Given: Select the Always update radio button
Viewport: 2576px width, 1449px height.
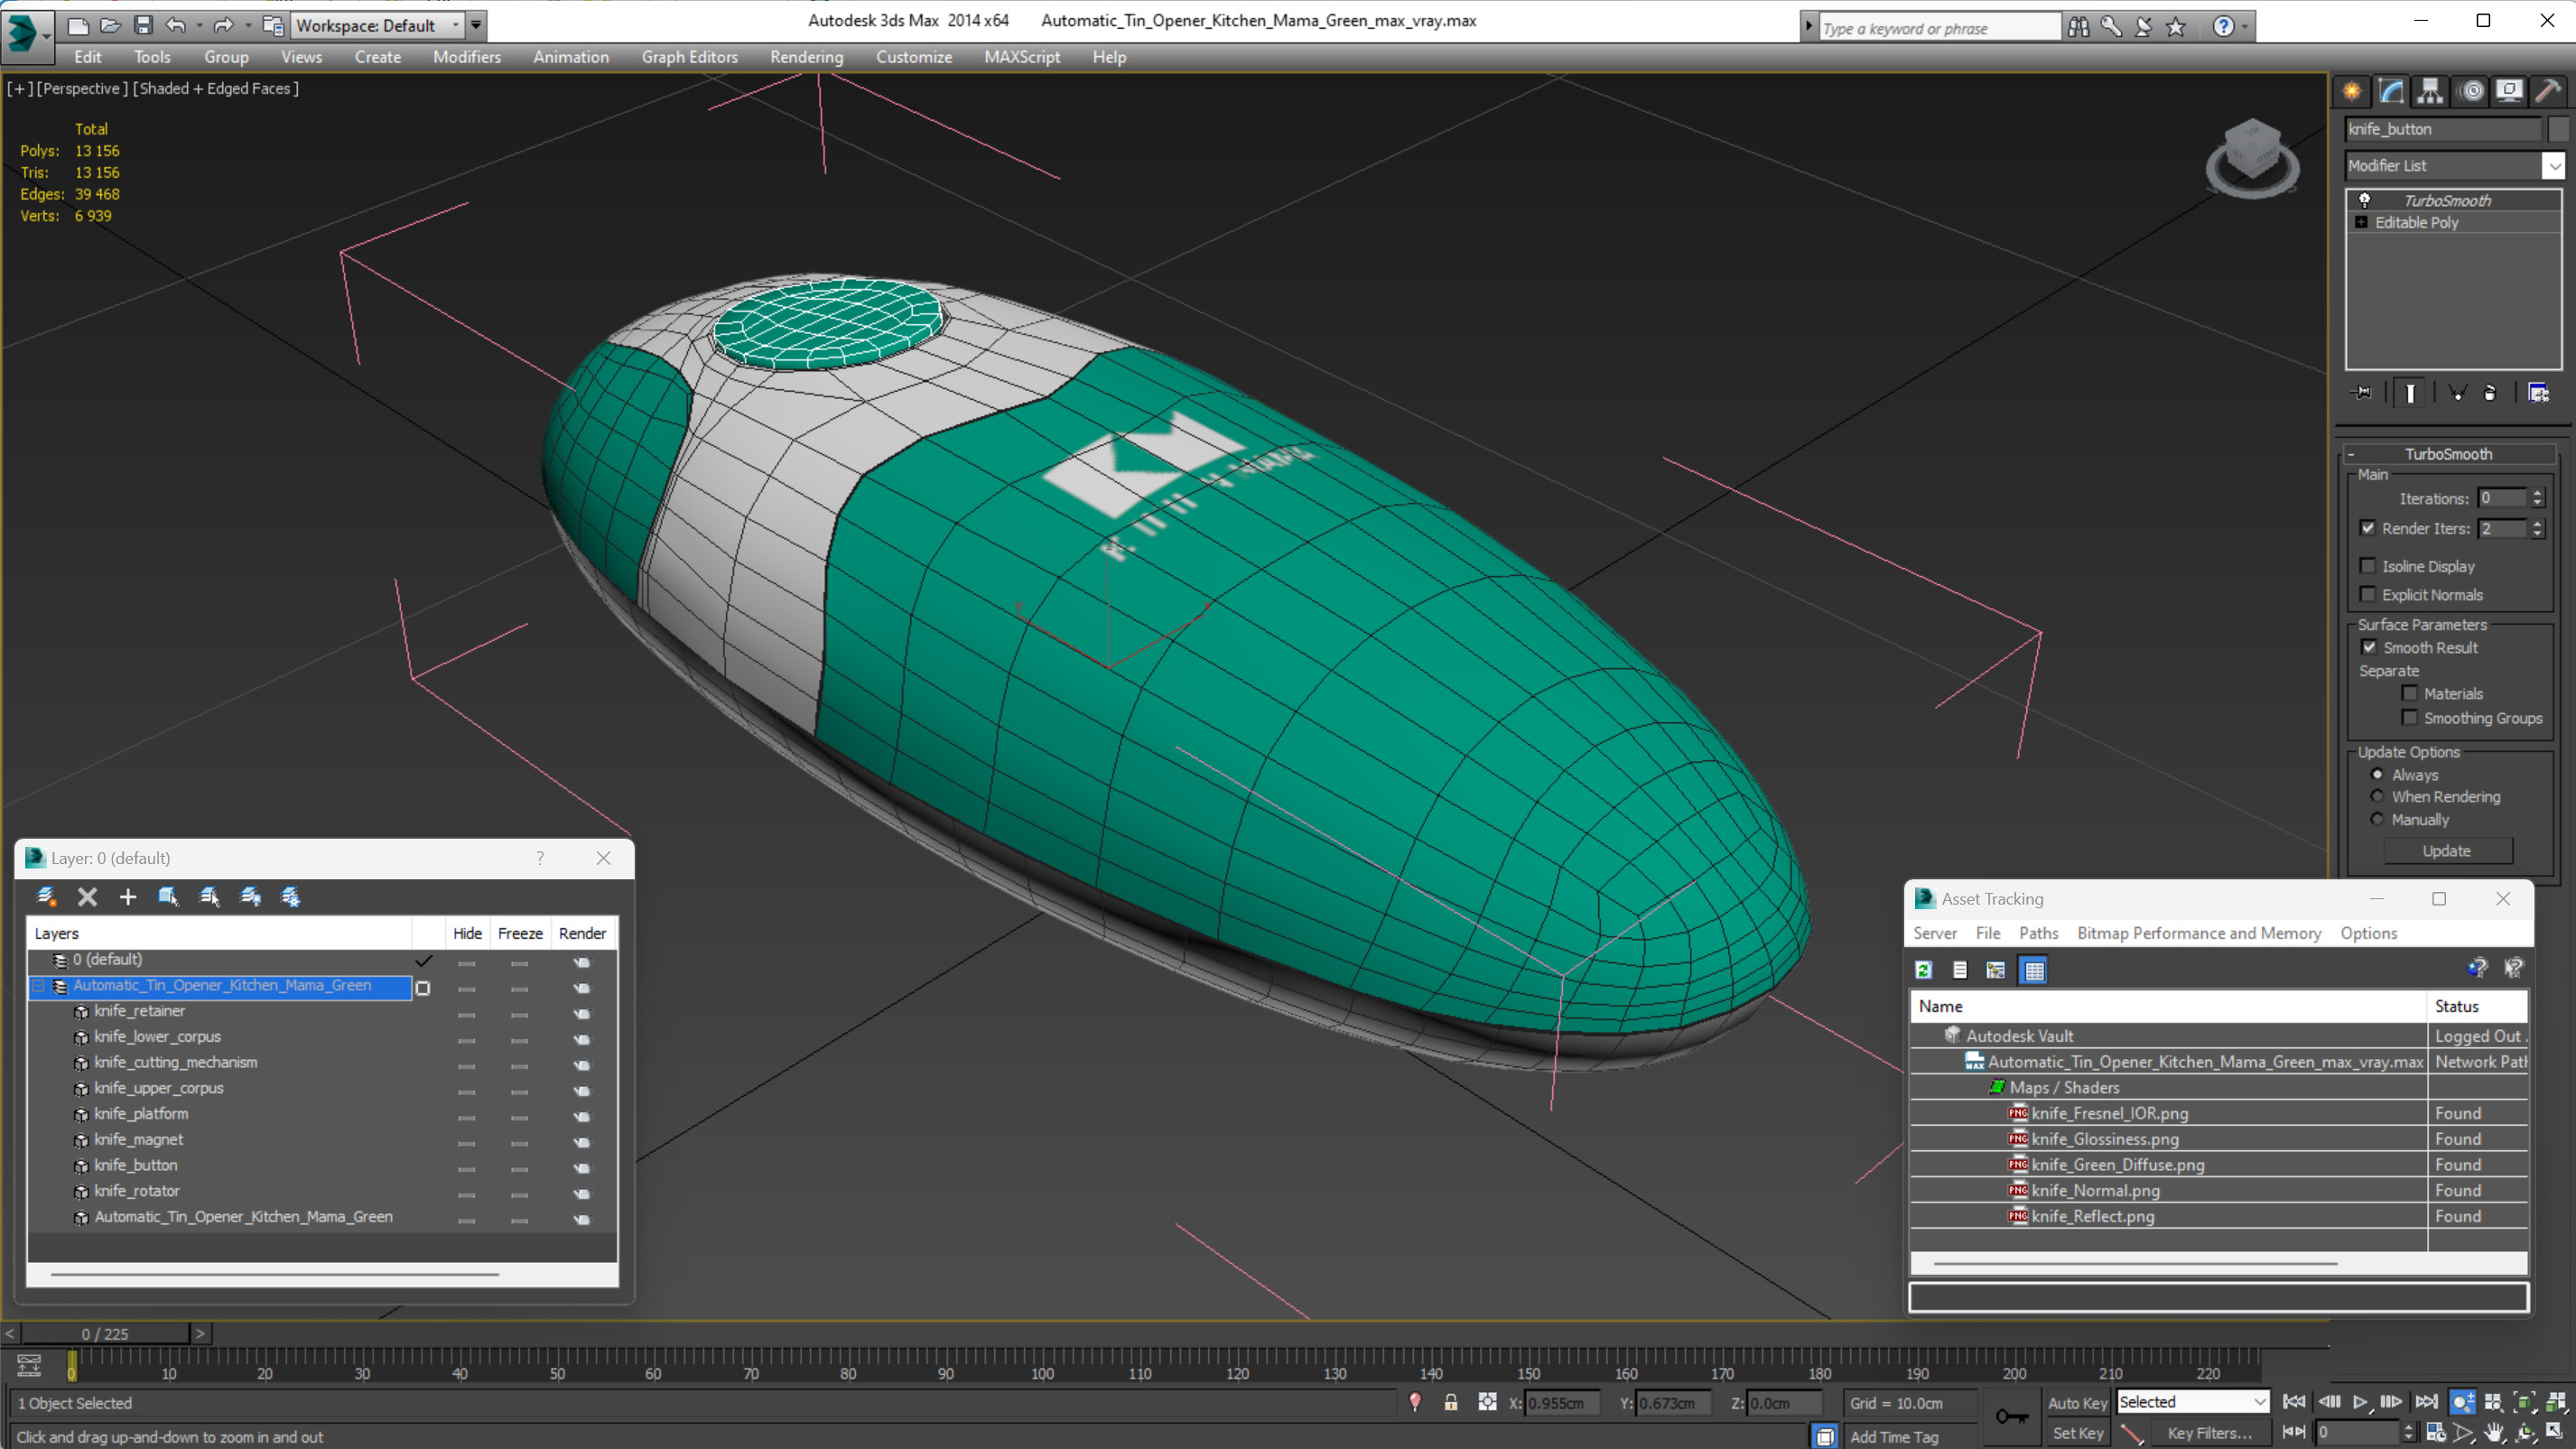Looking at the screenshot, I should (x=2377, y=774).
